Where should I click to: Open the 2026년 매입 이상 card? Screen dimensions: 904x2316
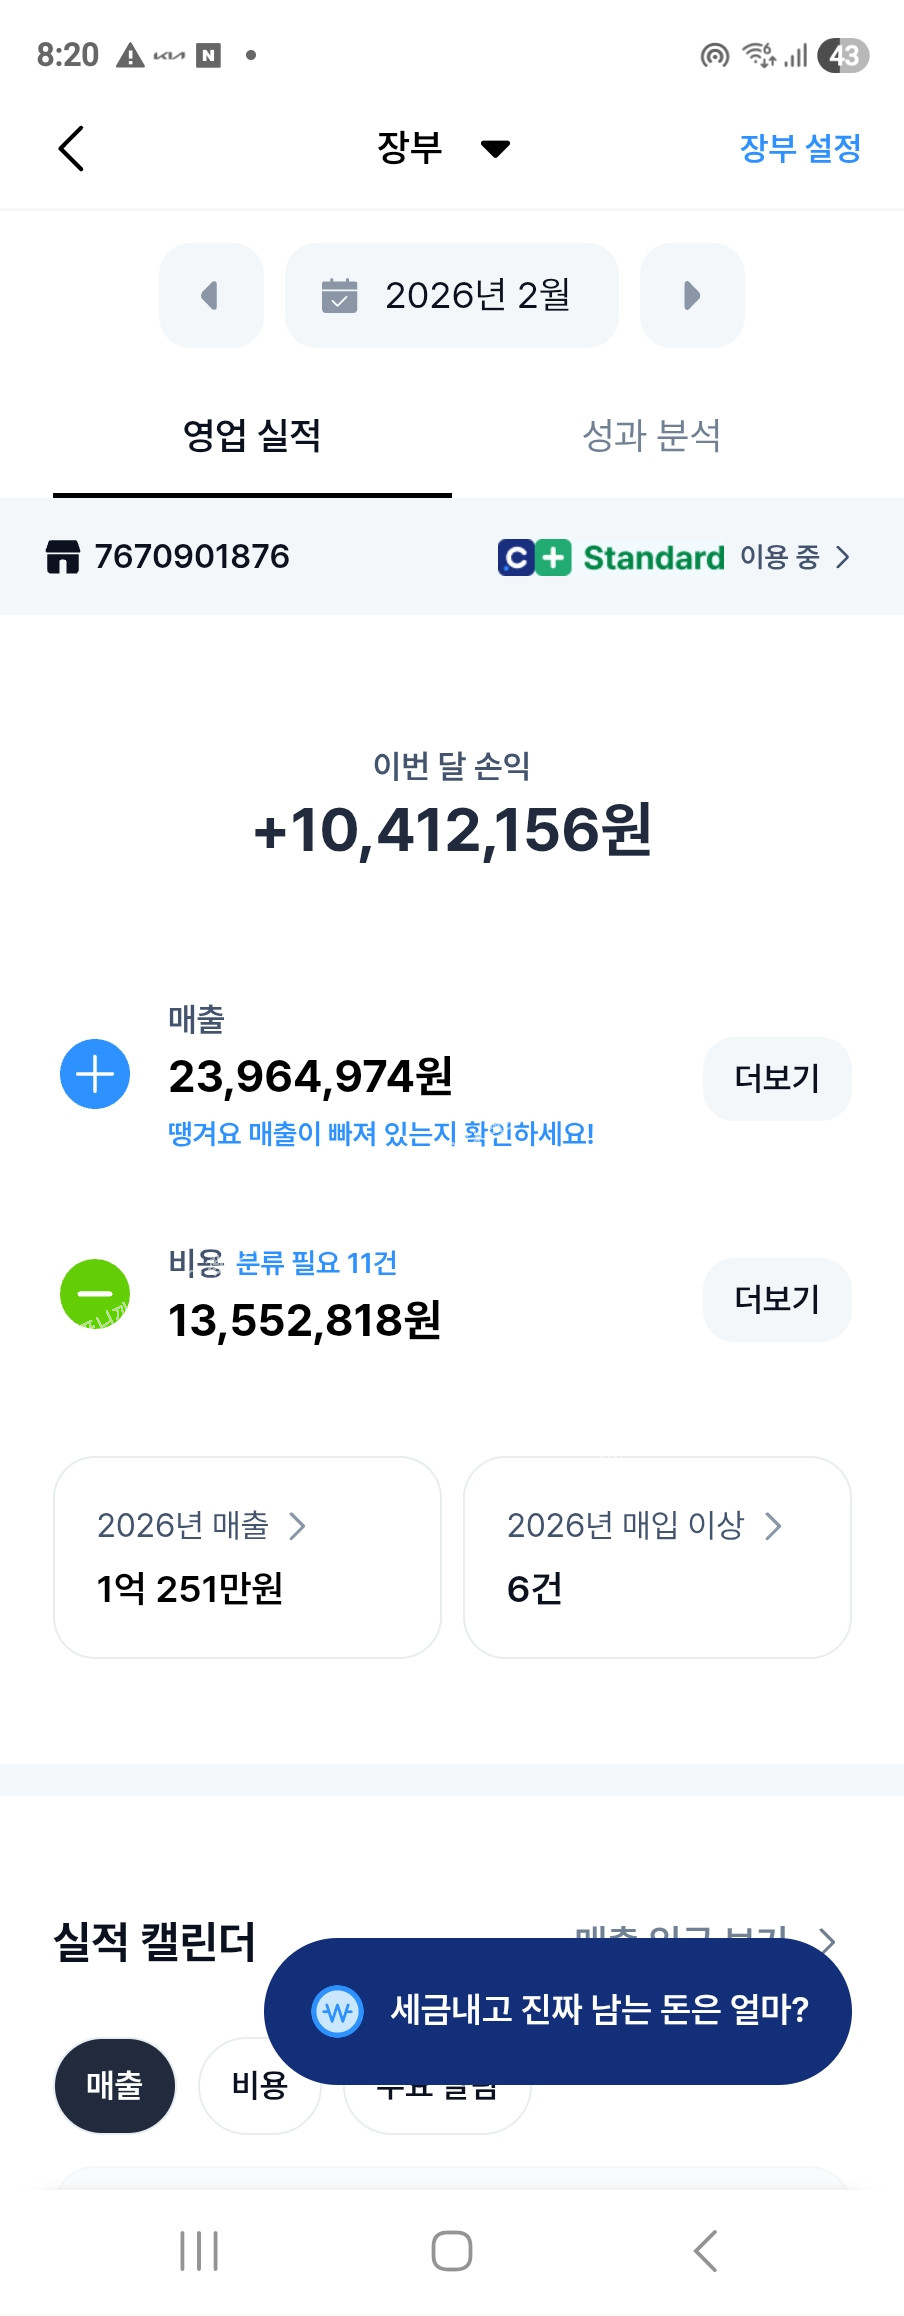(657, 1557)
